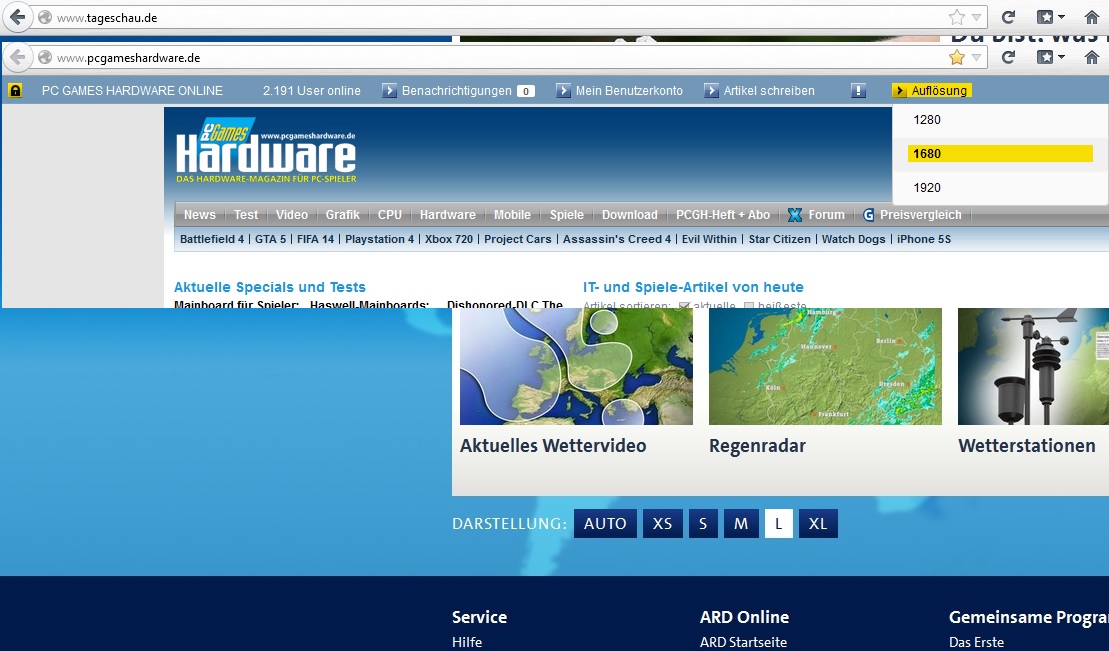Screen dimensions: 1109x651
Task: Click the exclamation mark icon on PCGH bar
Action: 858,91
